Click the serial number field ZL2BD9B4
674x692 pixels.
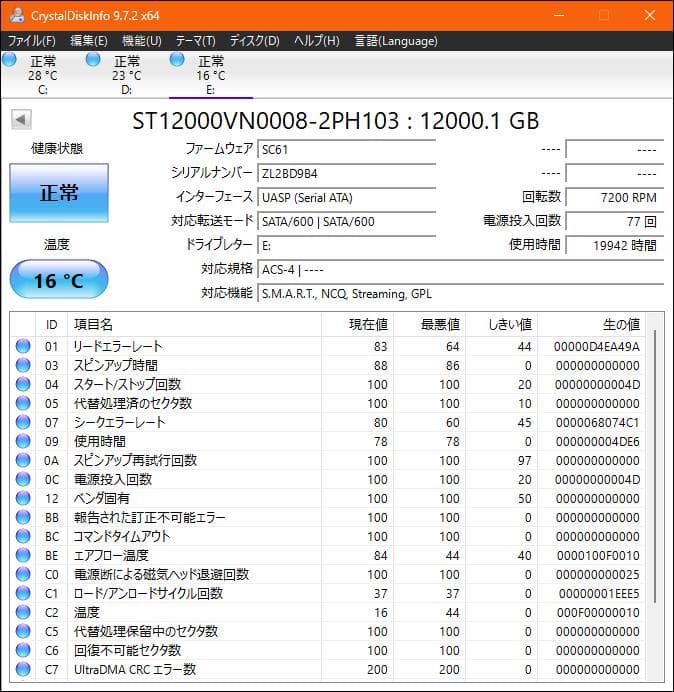[346, 173]
